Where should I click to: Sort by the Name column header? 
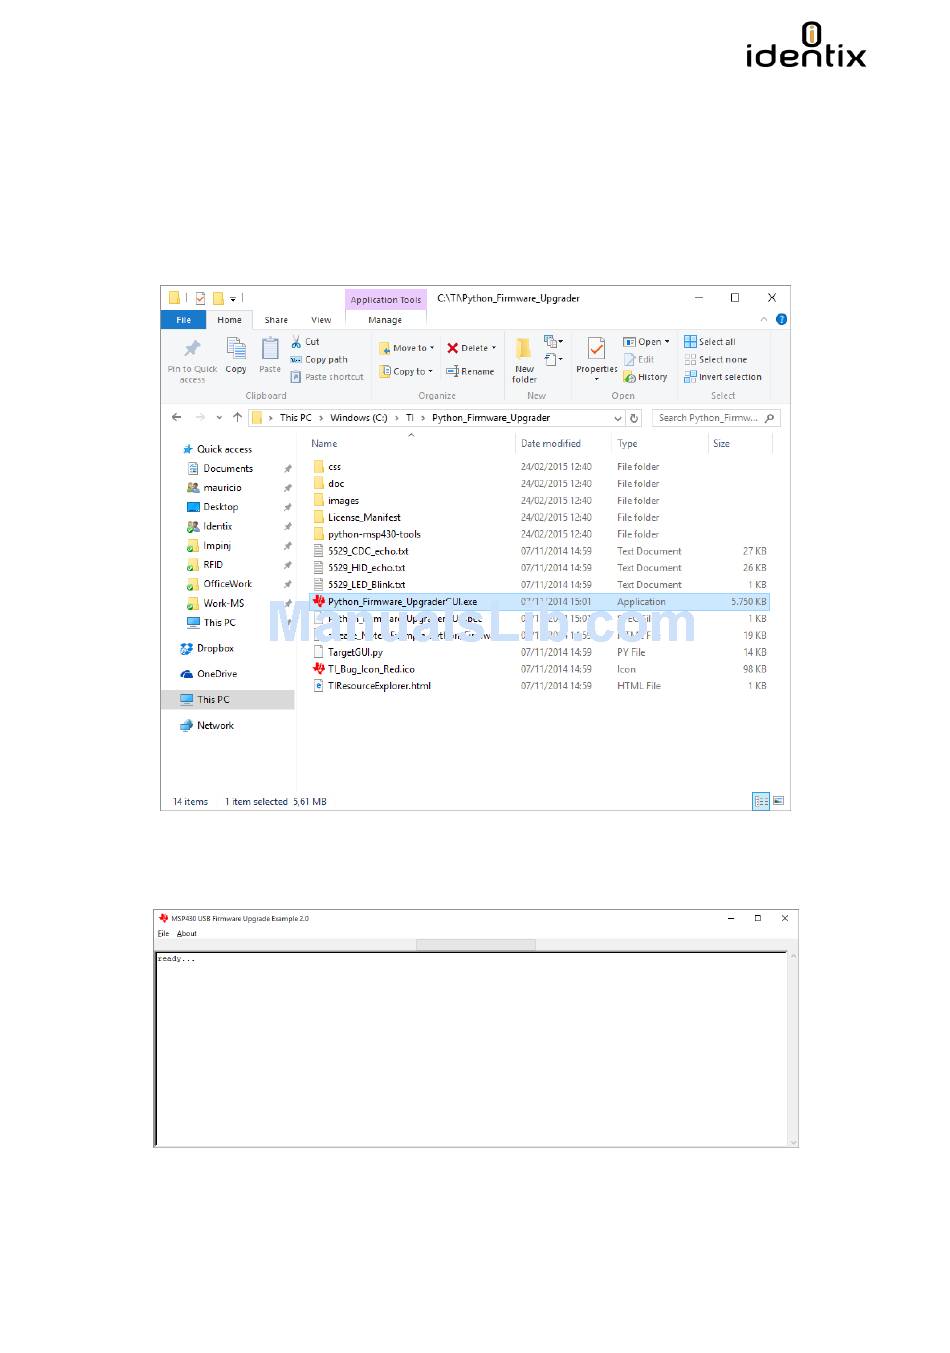(324, 444)
